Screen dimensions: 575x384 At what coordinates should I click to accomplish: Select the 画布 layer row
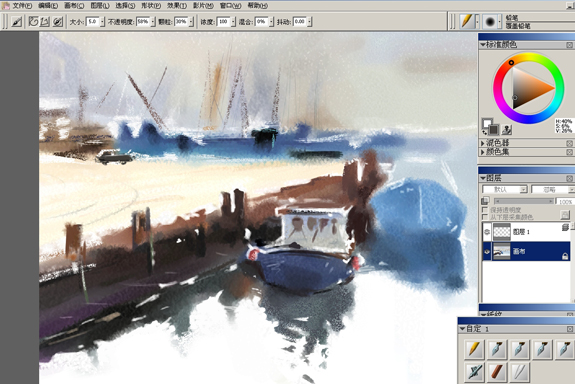527,252
